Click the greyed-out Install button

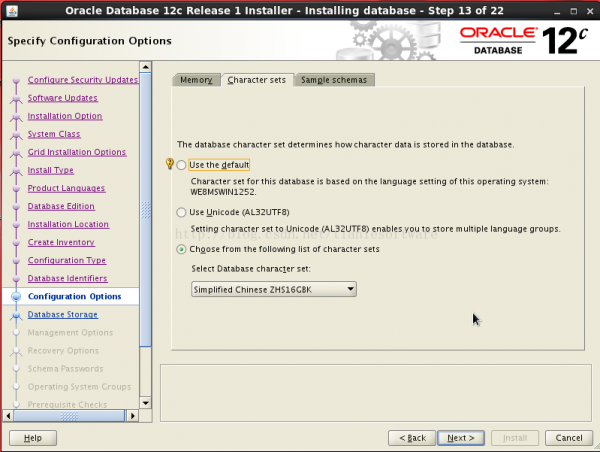click(x=515, y=438)
